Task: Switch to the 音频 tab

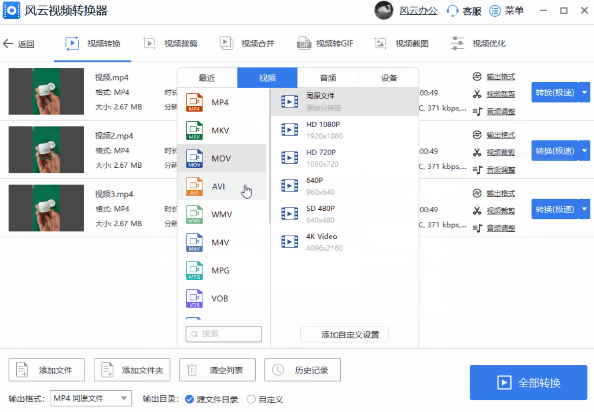Action: click(328, 78)
